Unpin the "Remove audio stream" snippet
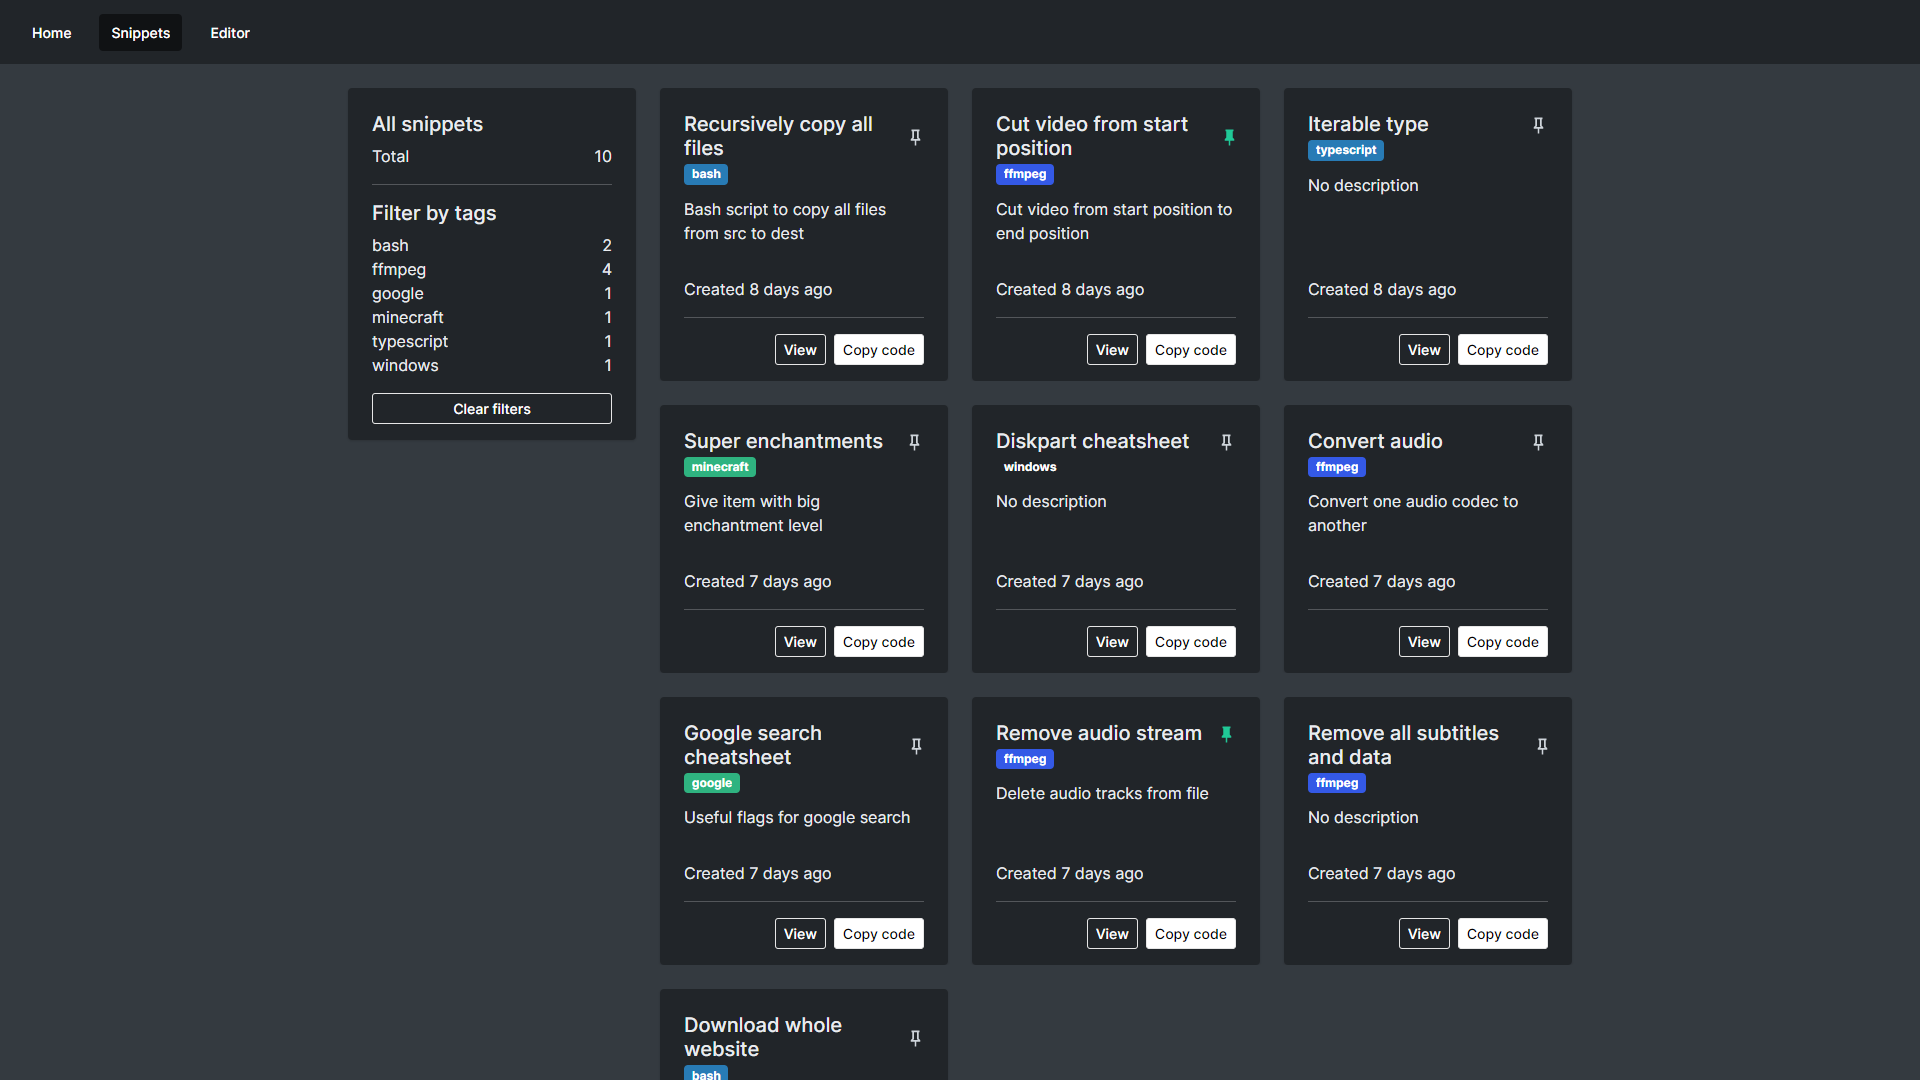 1226,733
